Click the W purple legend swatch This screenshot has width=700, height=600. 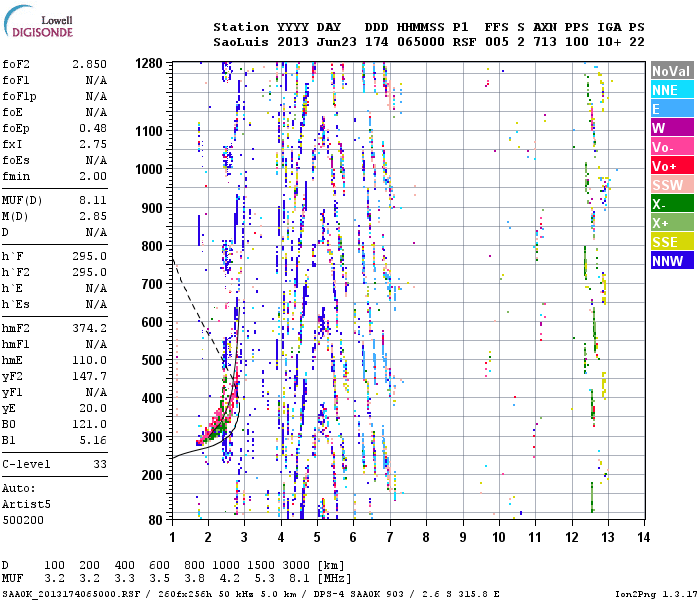[x=672, y=128]
